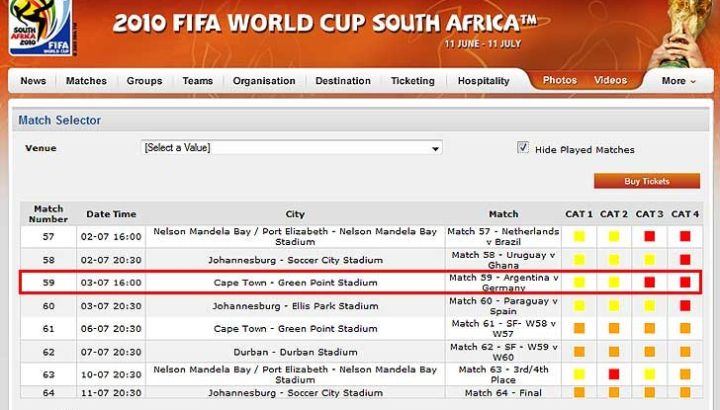Select CAT 4 red swatch for Match 60
The height and width of the screenshot is (410, 720).
coord(685,306)
